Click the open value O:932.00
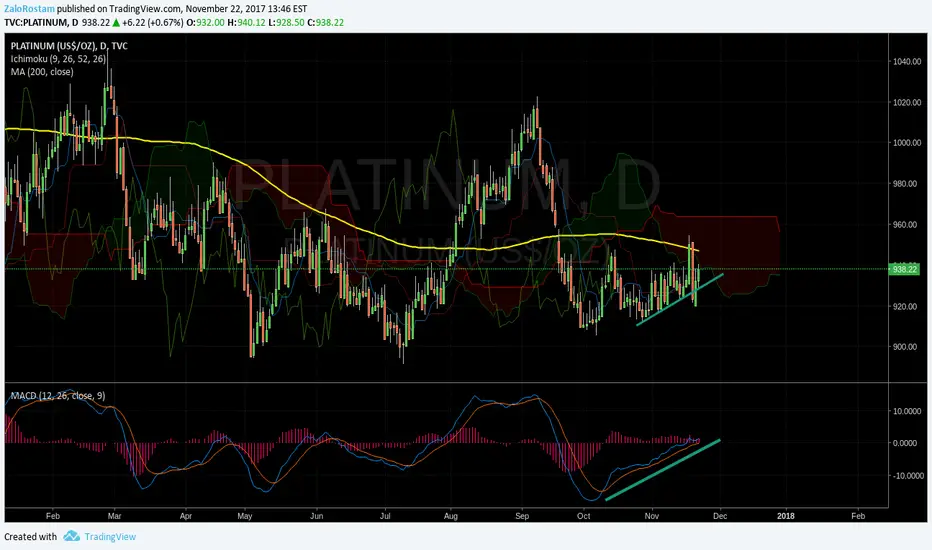Screen dimensions: 932x550 tap(205, 23)
